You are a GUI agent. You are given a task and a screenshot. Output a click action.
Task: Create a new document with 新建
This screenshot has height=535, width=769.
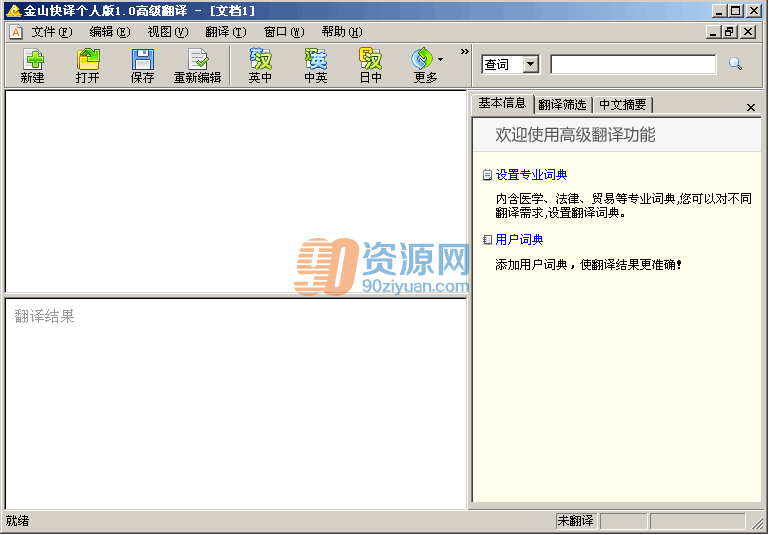(32, 66)
